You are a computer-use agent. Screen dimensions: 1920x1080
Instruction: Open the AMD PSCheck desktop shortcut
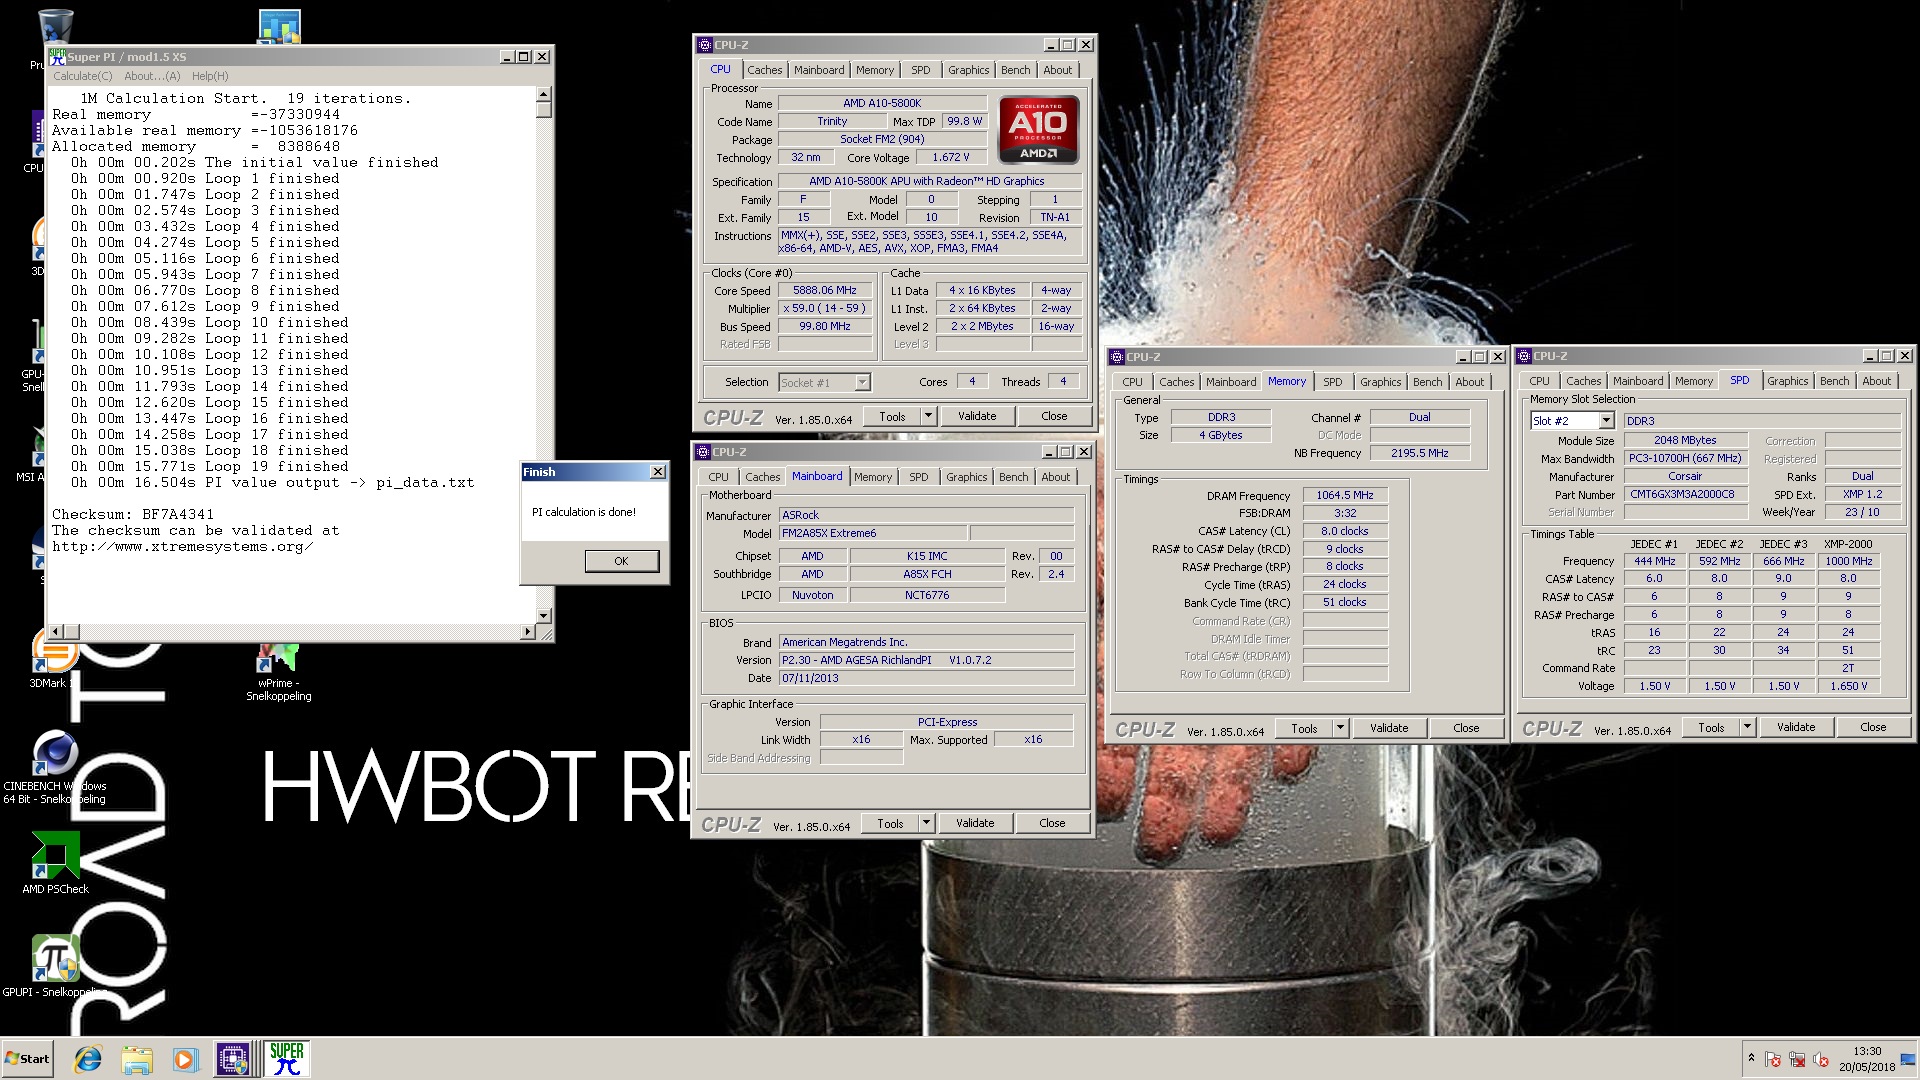[55, 863]
